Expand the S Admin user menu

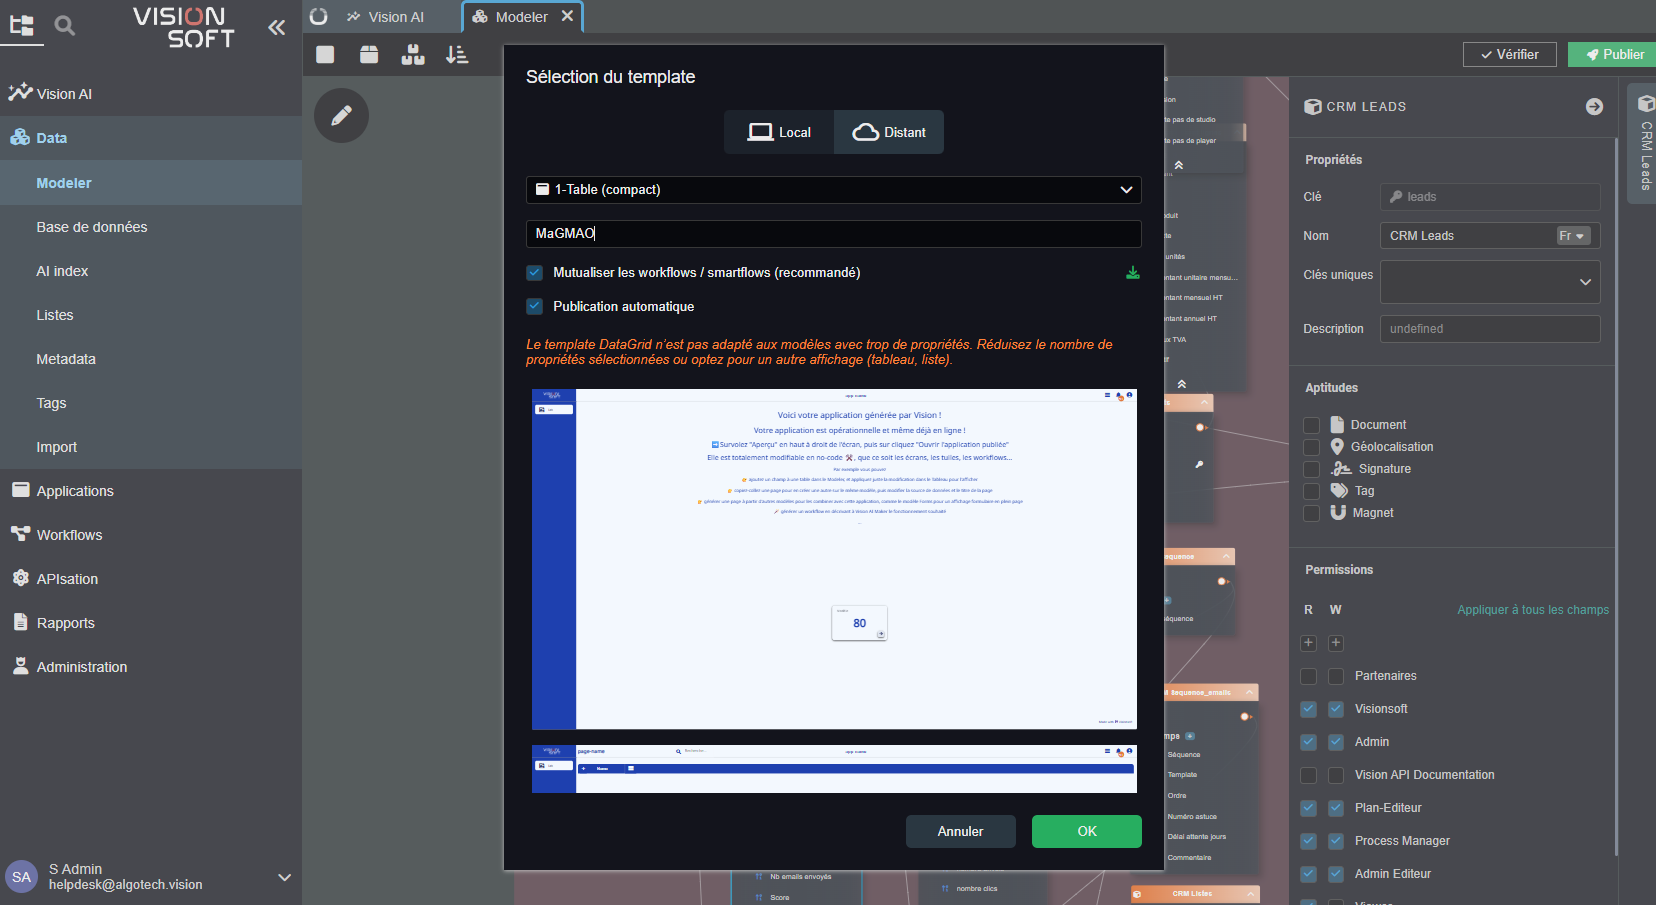click(284, 877)
